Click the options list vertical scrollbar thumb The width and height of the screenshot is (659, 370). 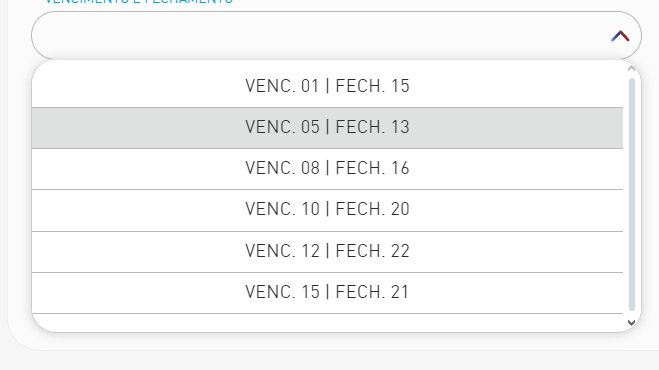[x=631, y=194]
